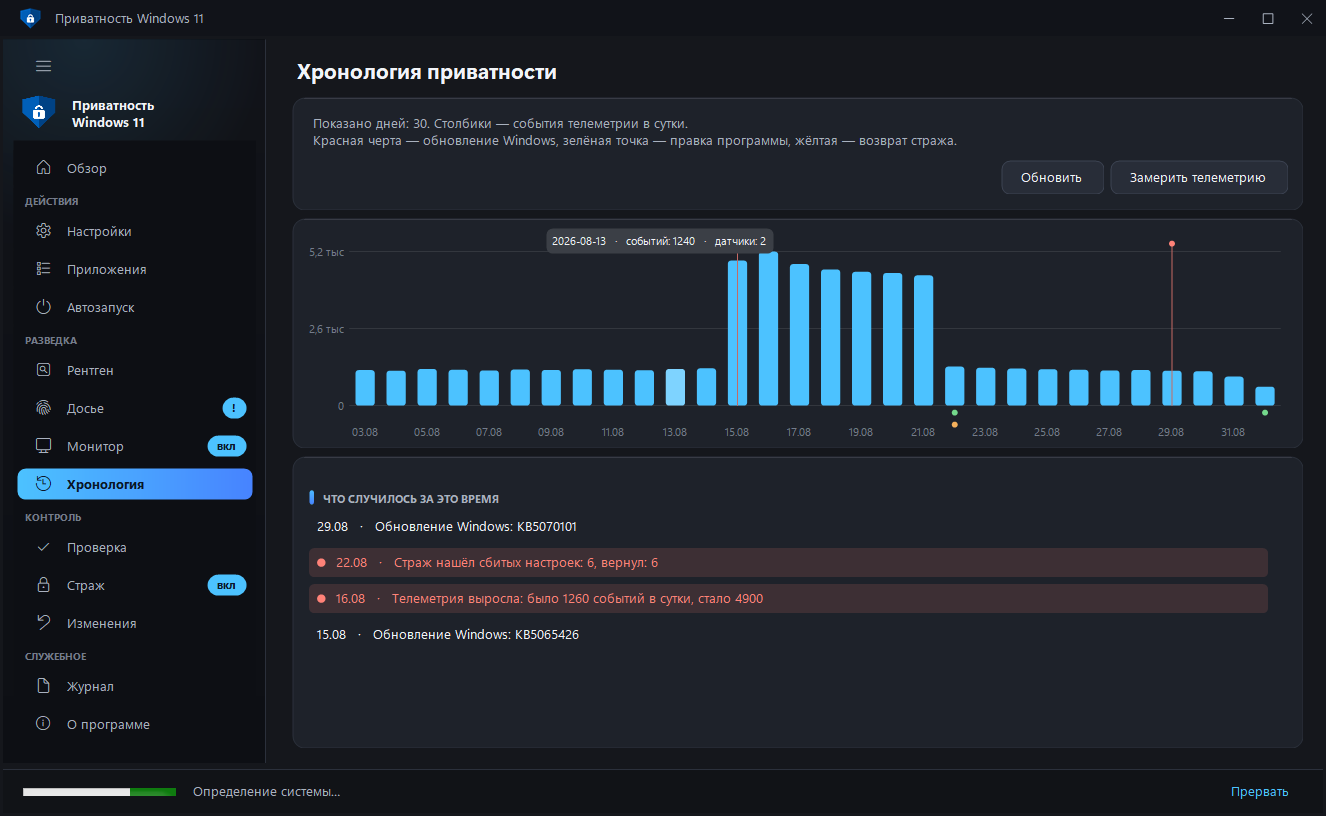Click the red Windows update line at 29.08
The width and height of the screenshot is (1326, 816).
(1172, 324)
